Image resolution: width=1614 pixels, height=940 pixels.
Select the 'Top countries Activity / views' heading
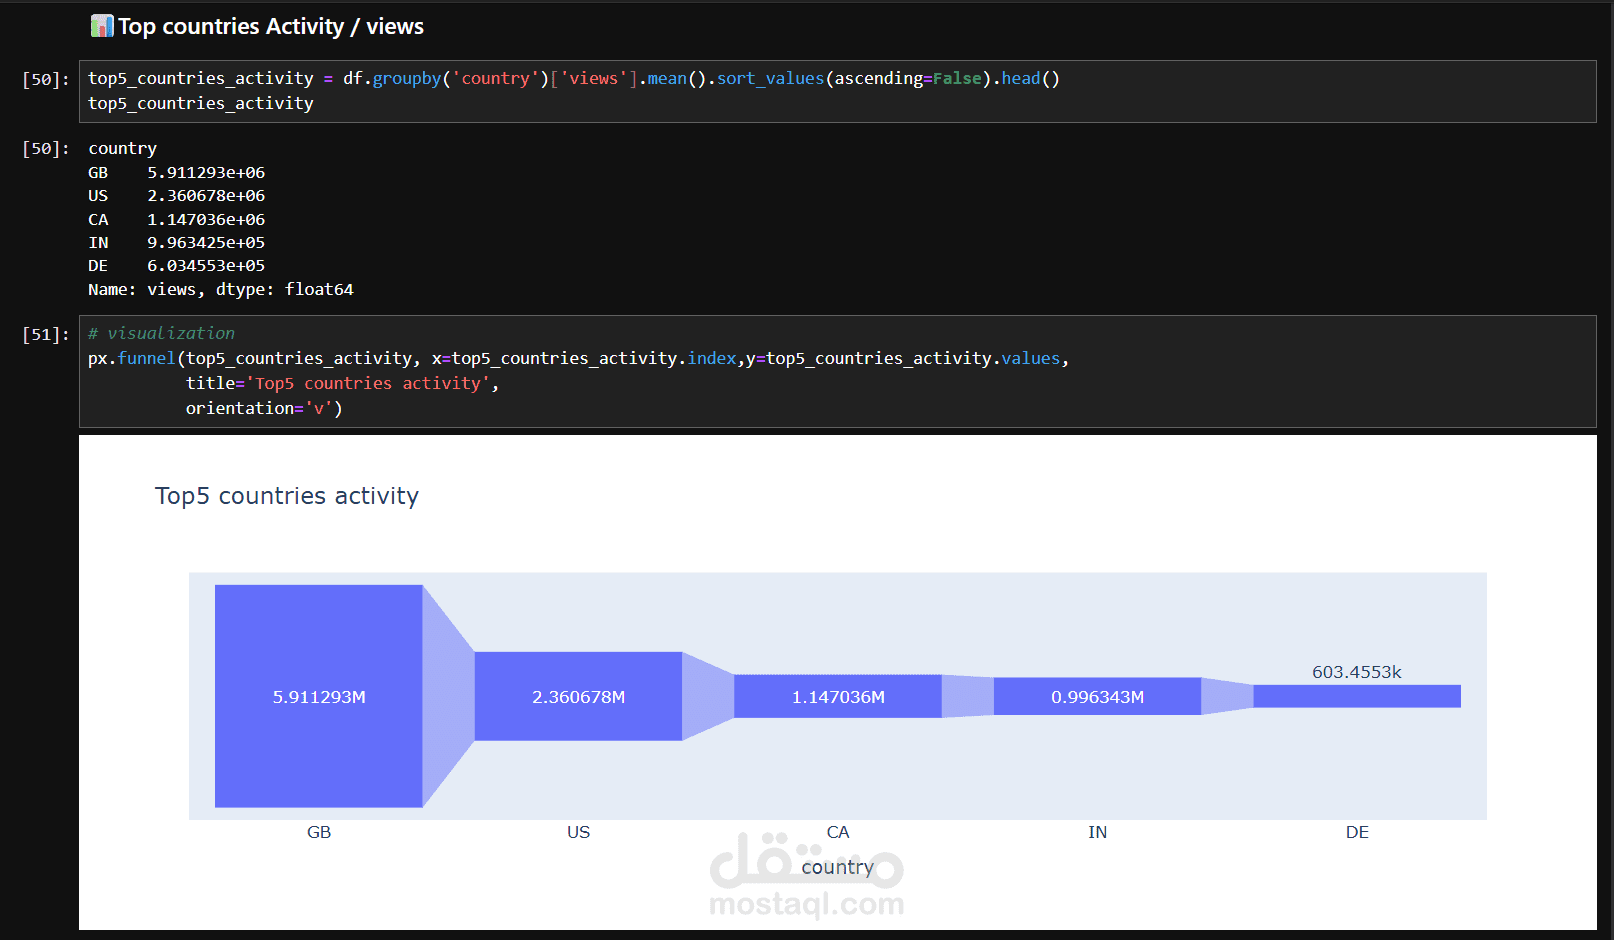point(271,26)
